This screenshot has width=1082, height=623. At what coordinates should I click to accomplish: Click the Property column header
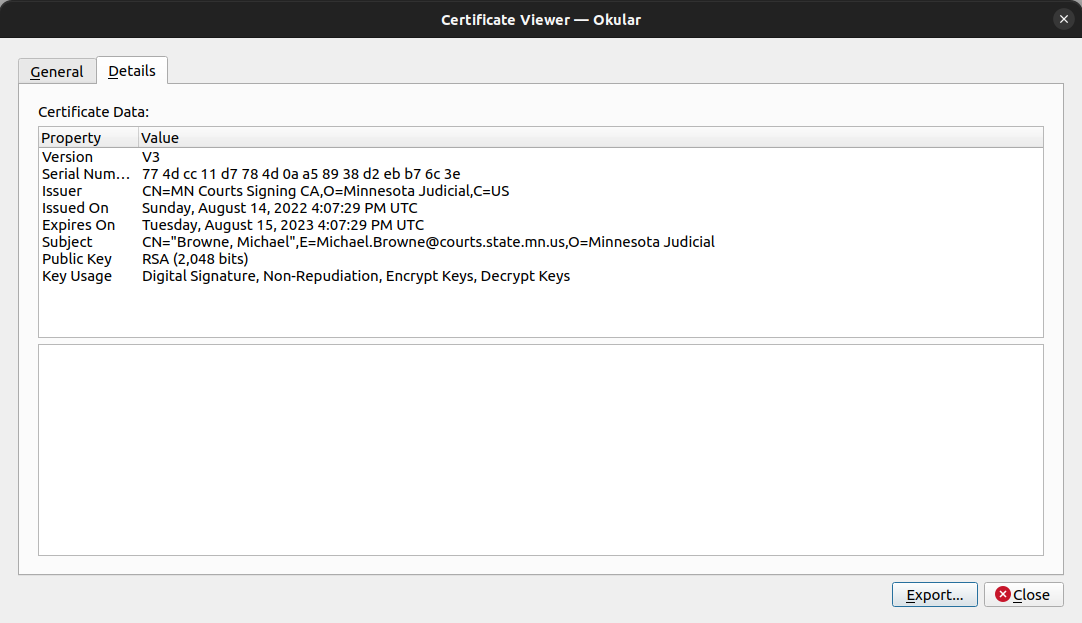[x=88, y=137]
